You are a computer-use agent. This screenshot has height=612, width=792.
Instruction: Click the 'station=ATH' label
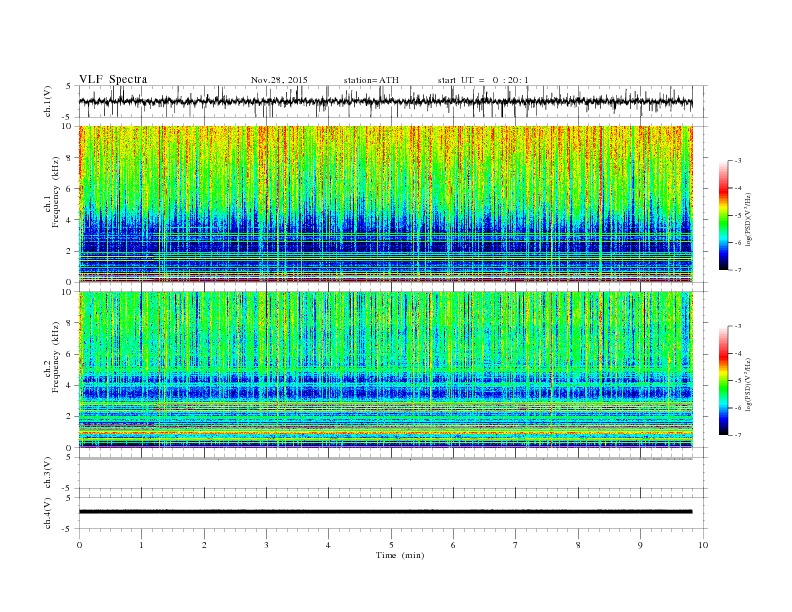tap(371, 80)
